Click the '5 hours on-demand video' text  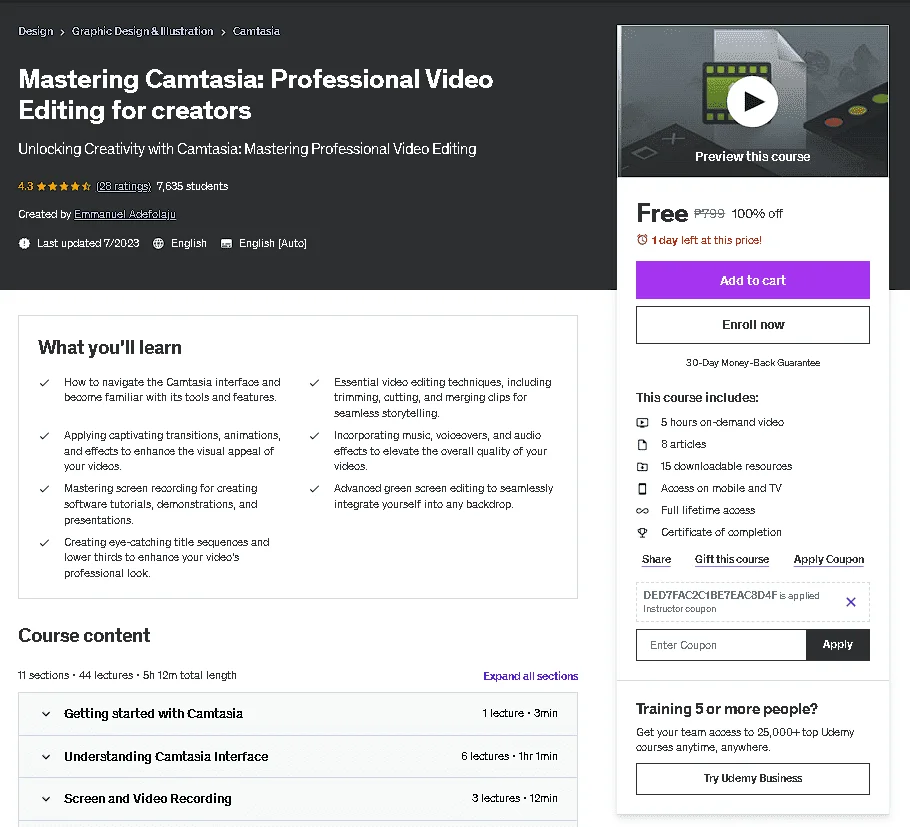[x=722, y=422]
